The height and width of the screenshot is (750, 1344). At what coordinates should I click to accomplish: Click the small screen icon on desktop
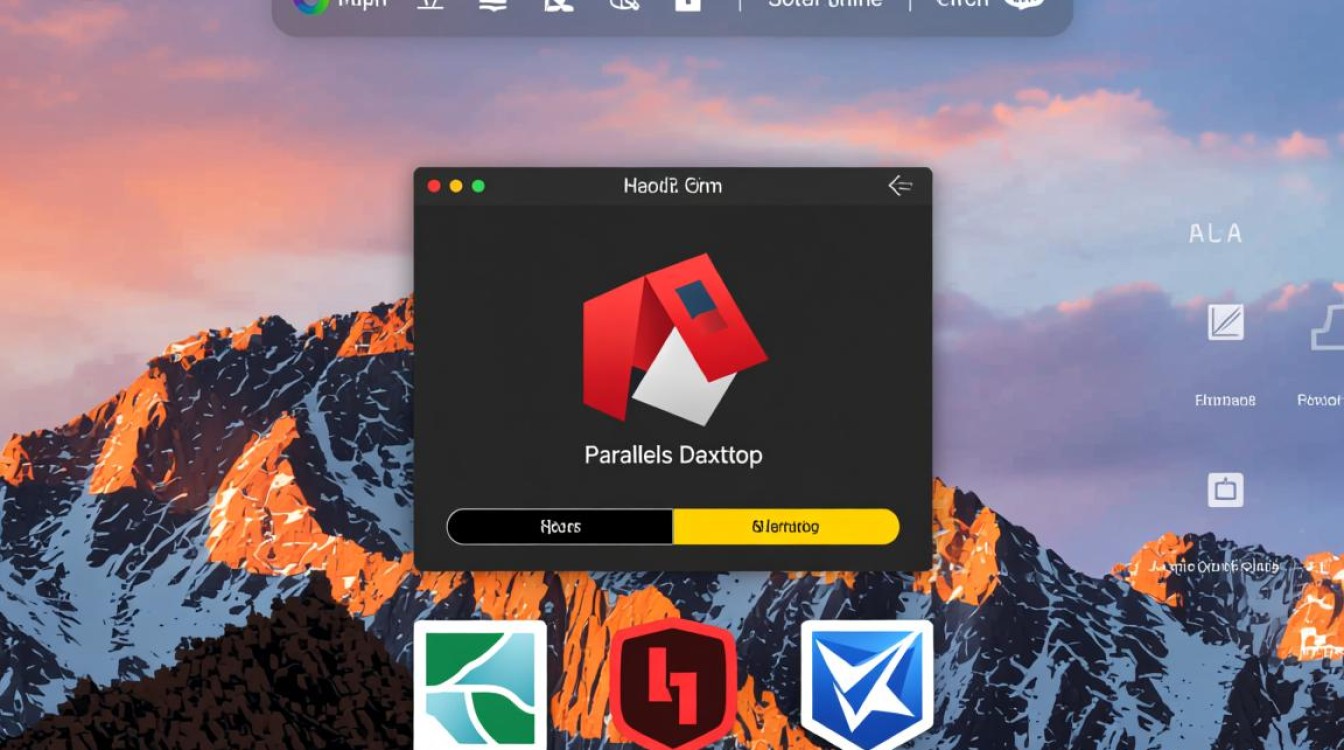[1225, 490]
